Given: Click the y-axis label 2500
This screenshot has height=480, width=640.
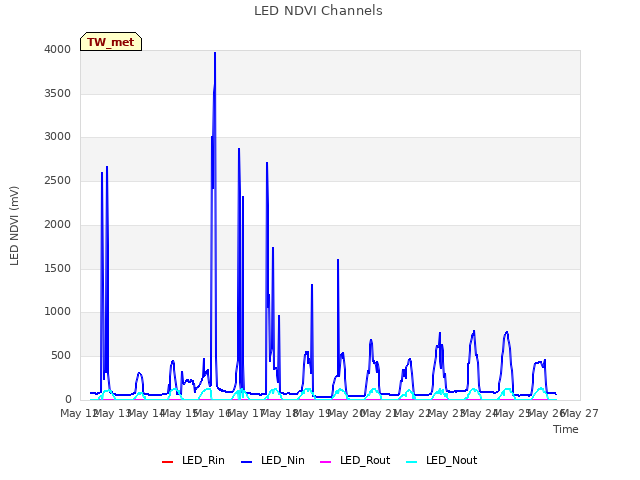Looking at the screenshot, I should (57, 180).
